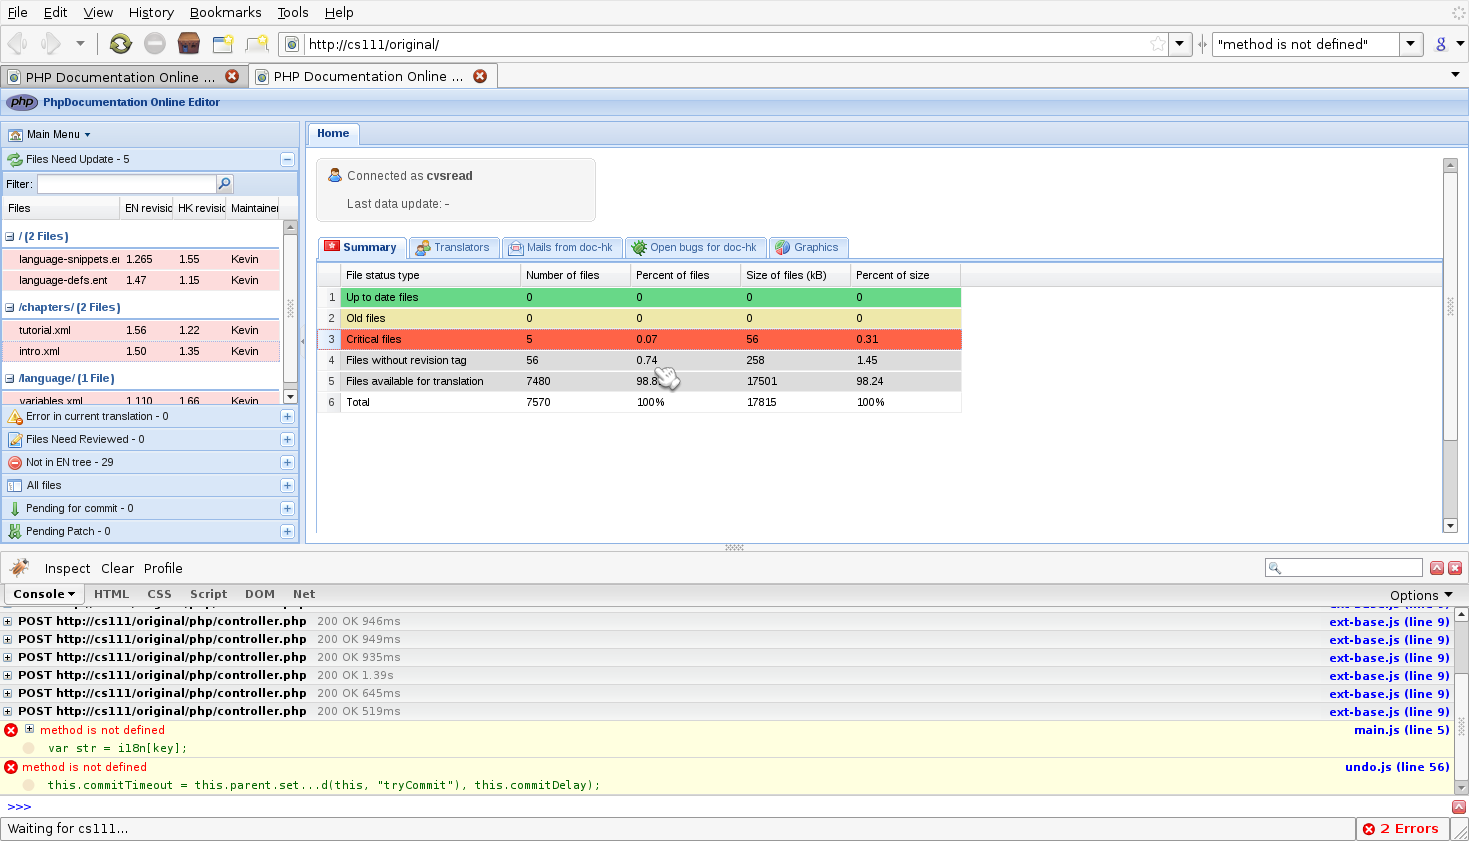Clear the Firebug console

(117, 568)
